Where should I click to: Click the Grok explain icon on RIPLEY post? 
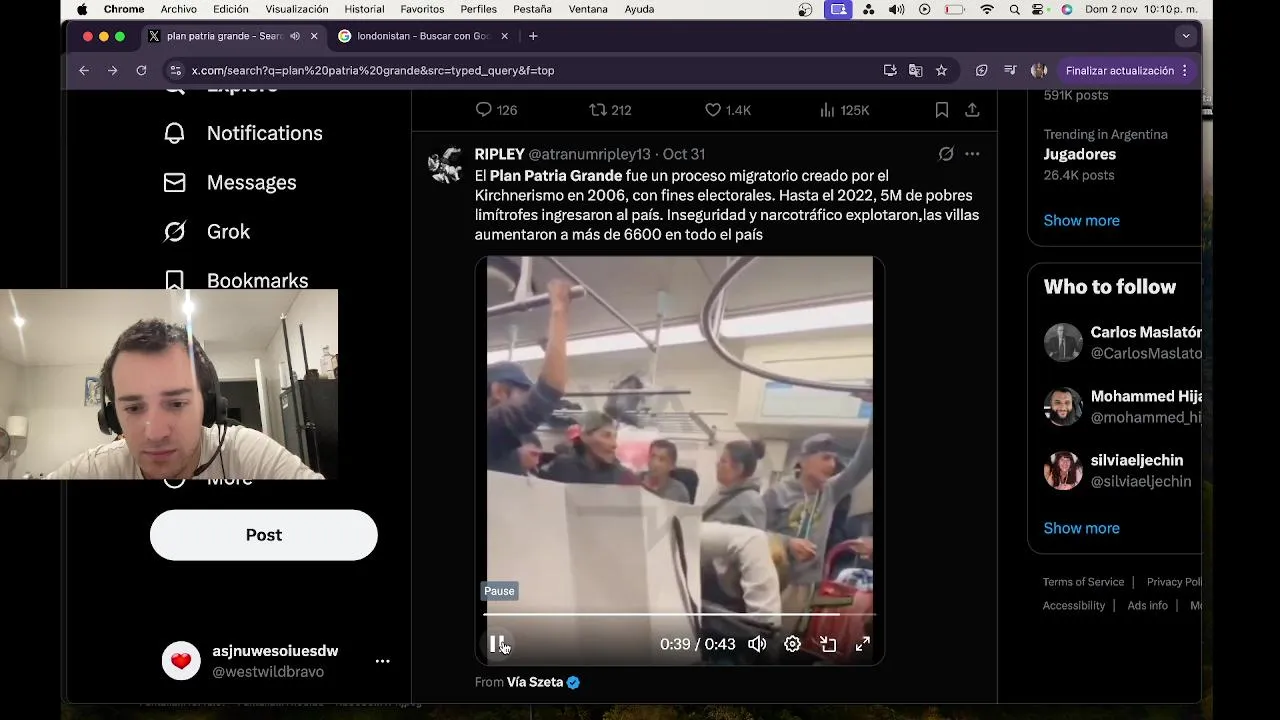point(946,154)
